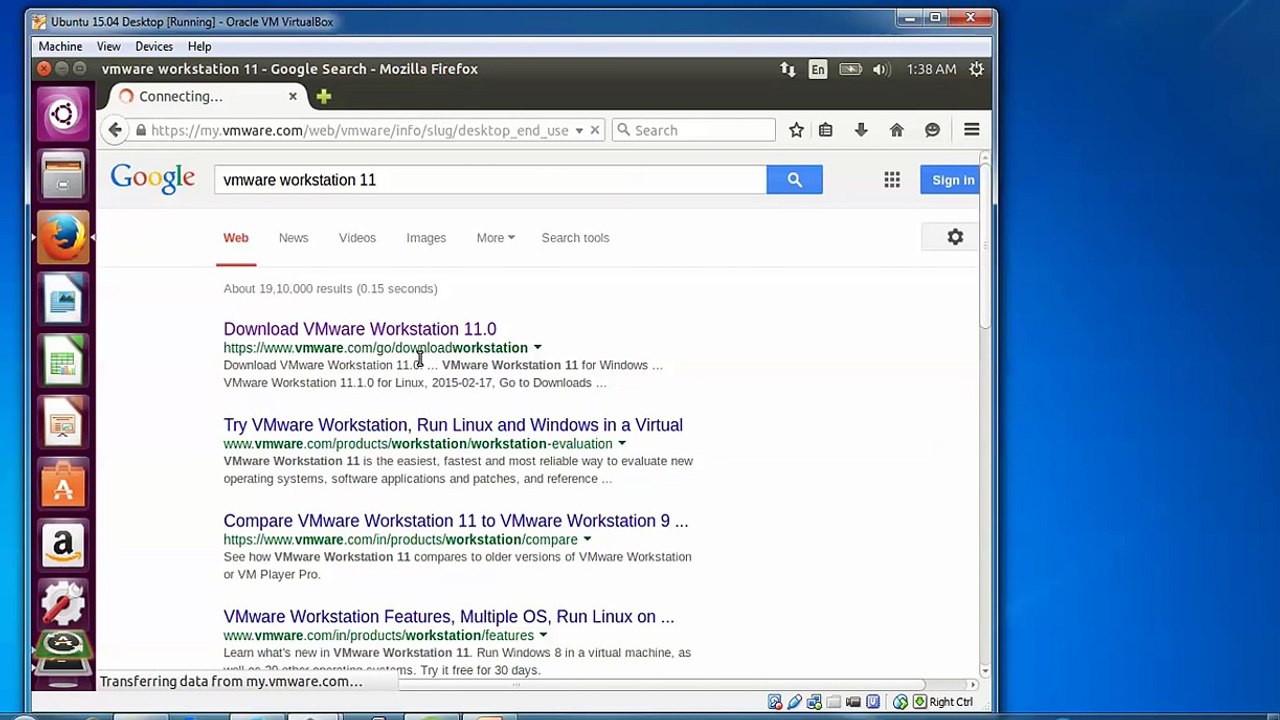Open VirtualBox Machine menu
The image size is (1280, 720).
tap(60, 47)
